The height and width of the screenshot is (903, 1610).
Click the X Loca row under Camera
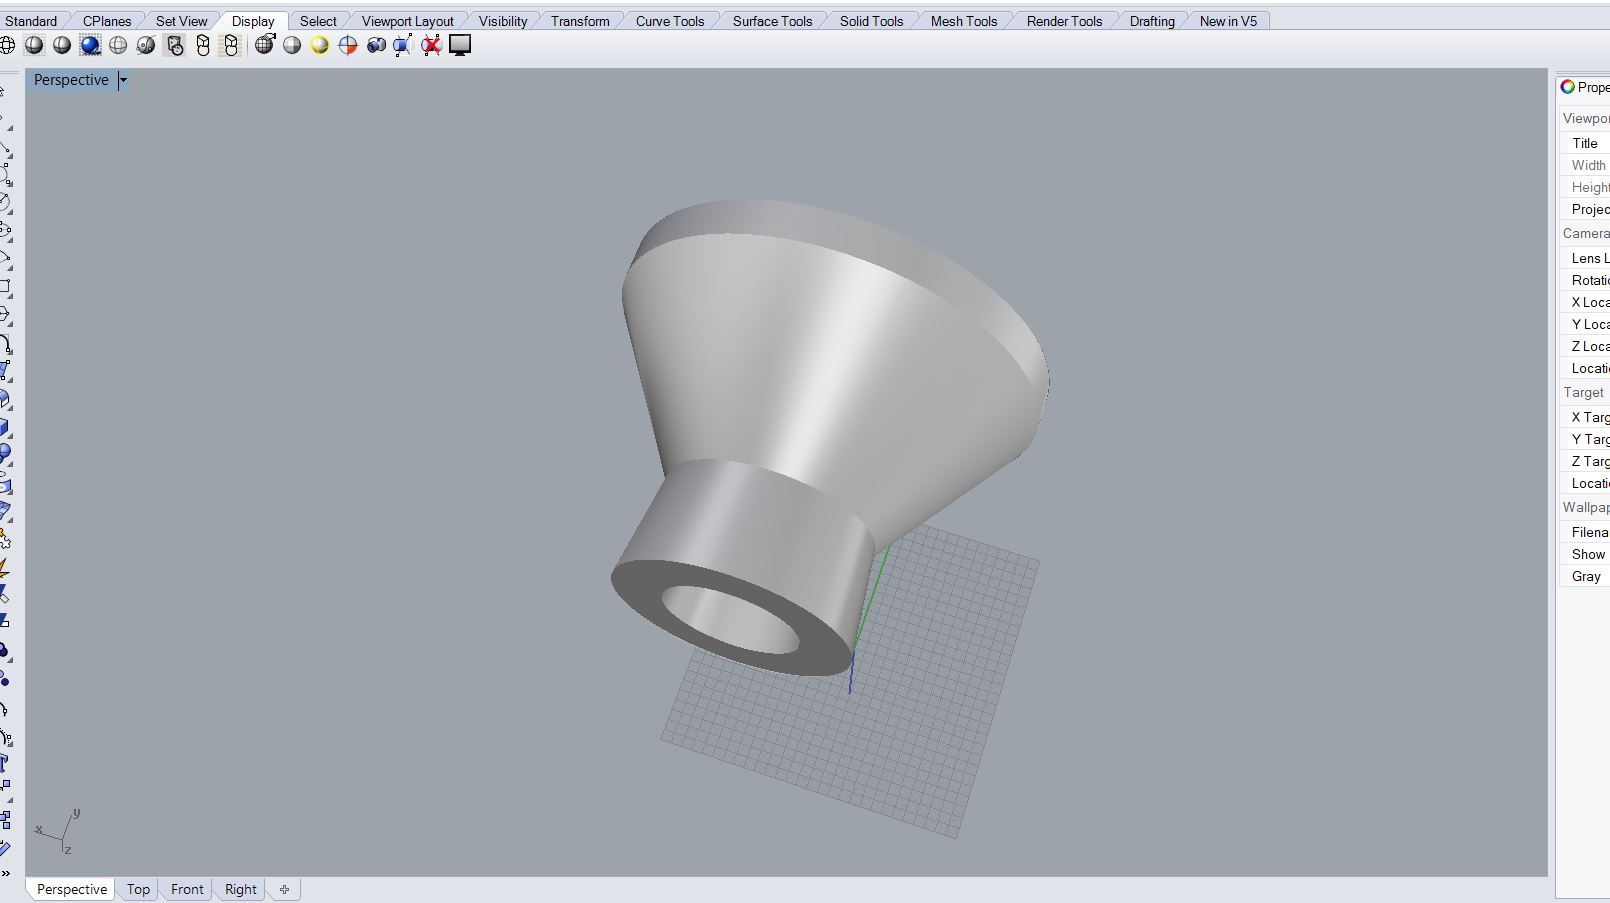point(1585,302)
